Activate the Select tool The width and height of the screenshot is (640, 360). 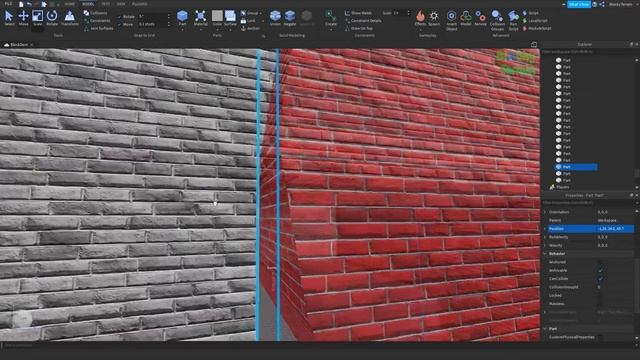point(9,18)
